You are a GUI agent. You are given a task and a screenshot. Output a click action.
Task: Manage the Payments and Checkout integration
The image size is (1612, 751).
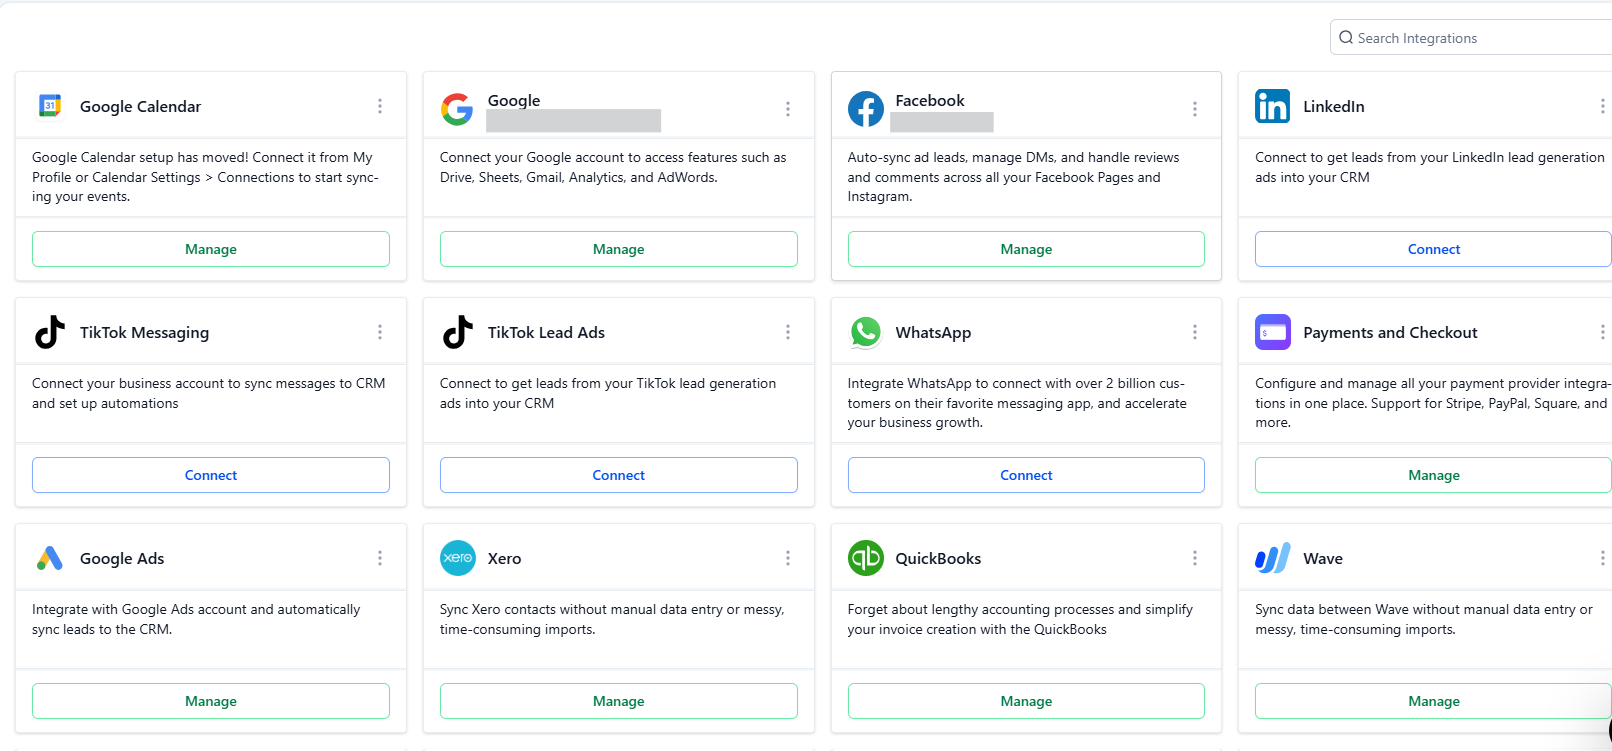[x=1433, y=475]
